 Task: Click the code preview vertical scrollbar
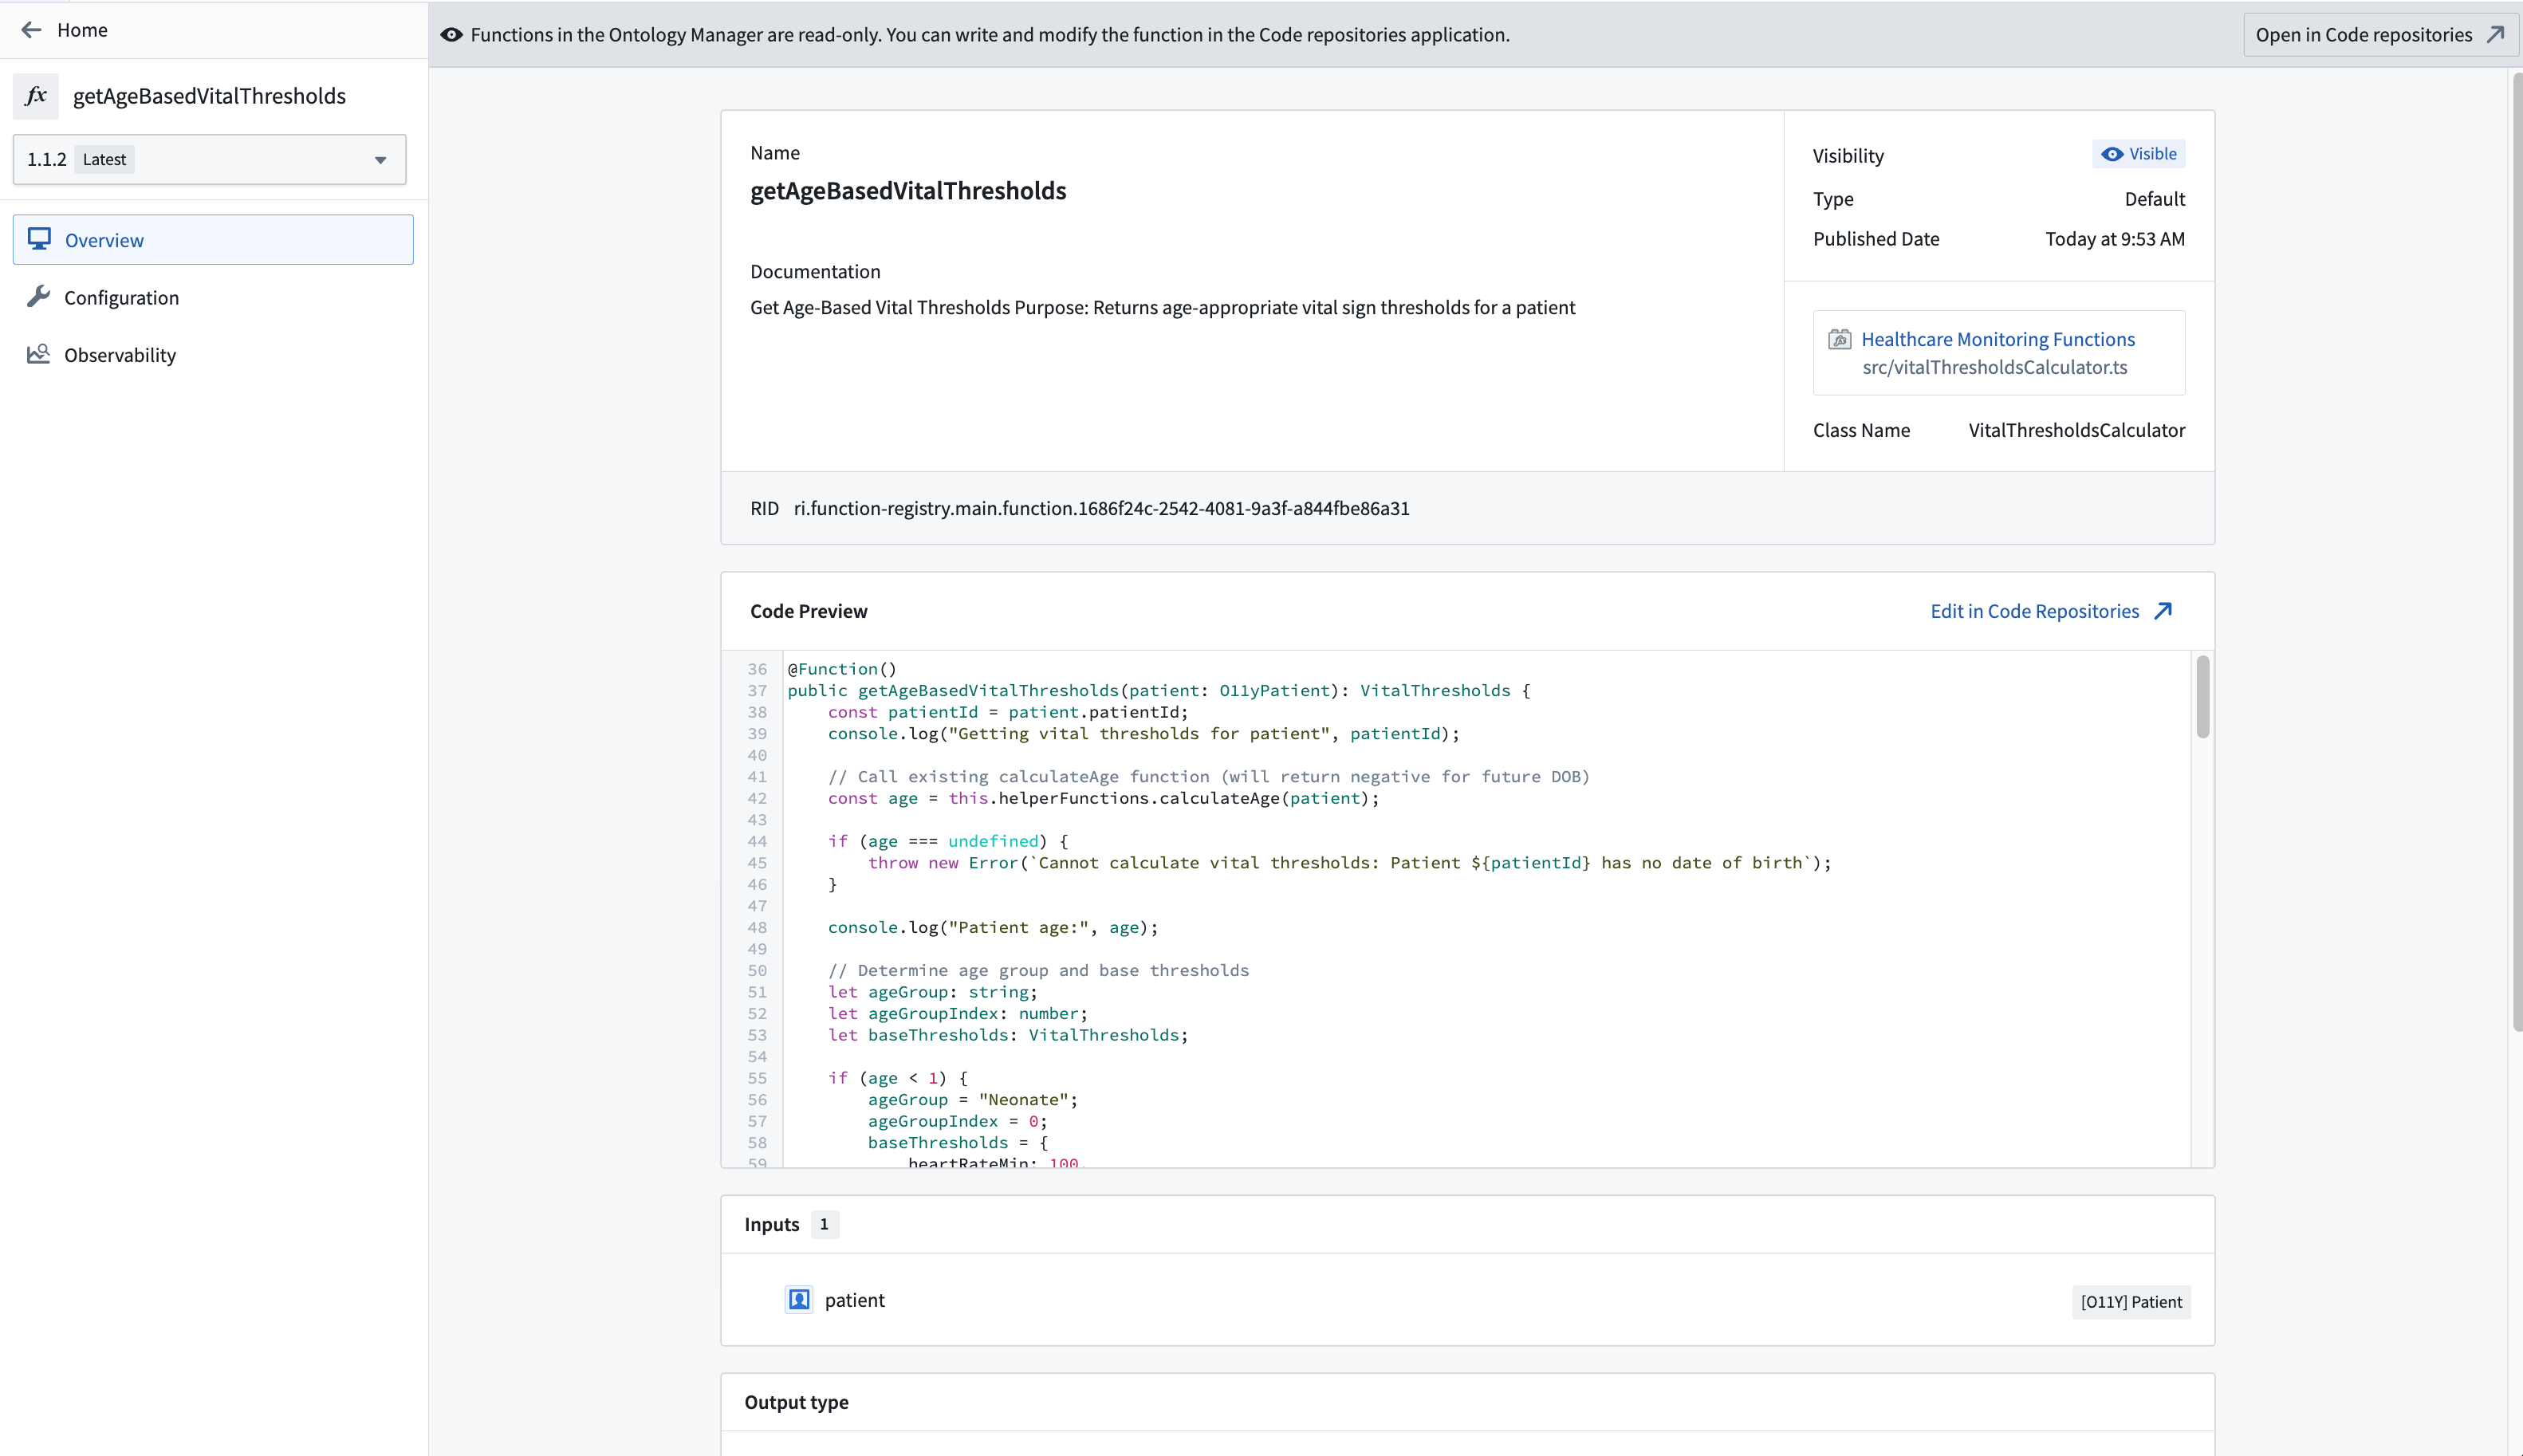click(x=2203, y=697)
